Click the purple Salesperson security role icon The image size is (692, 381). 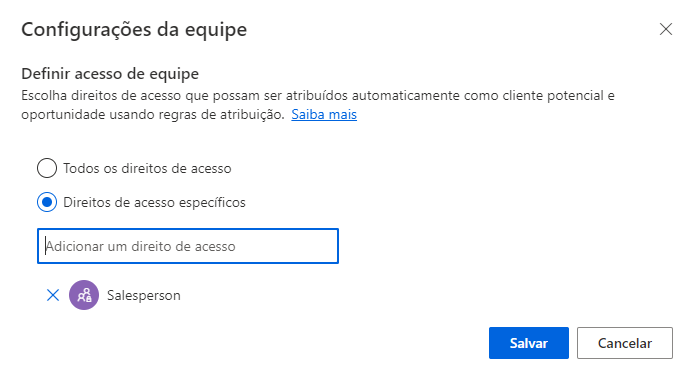point(84,295)
